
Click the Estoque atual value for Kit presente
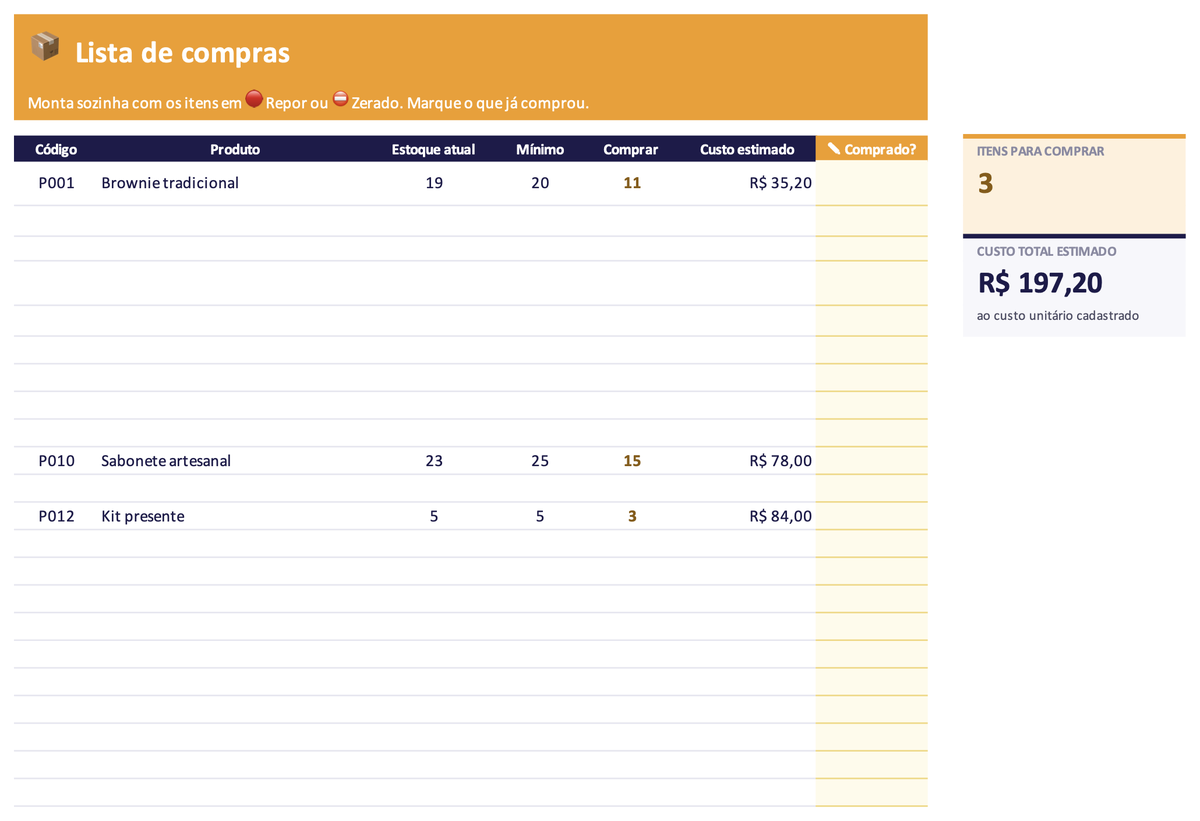tap(434, 516)
